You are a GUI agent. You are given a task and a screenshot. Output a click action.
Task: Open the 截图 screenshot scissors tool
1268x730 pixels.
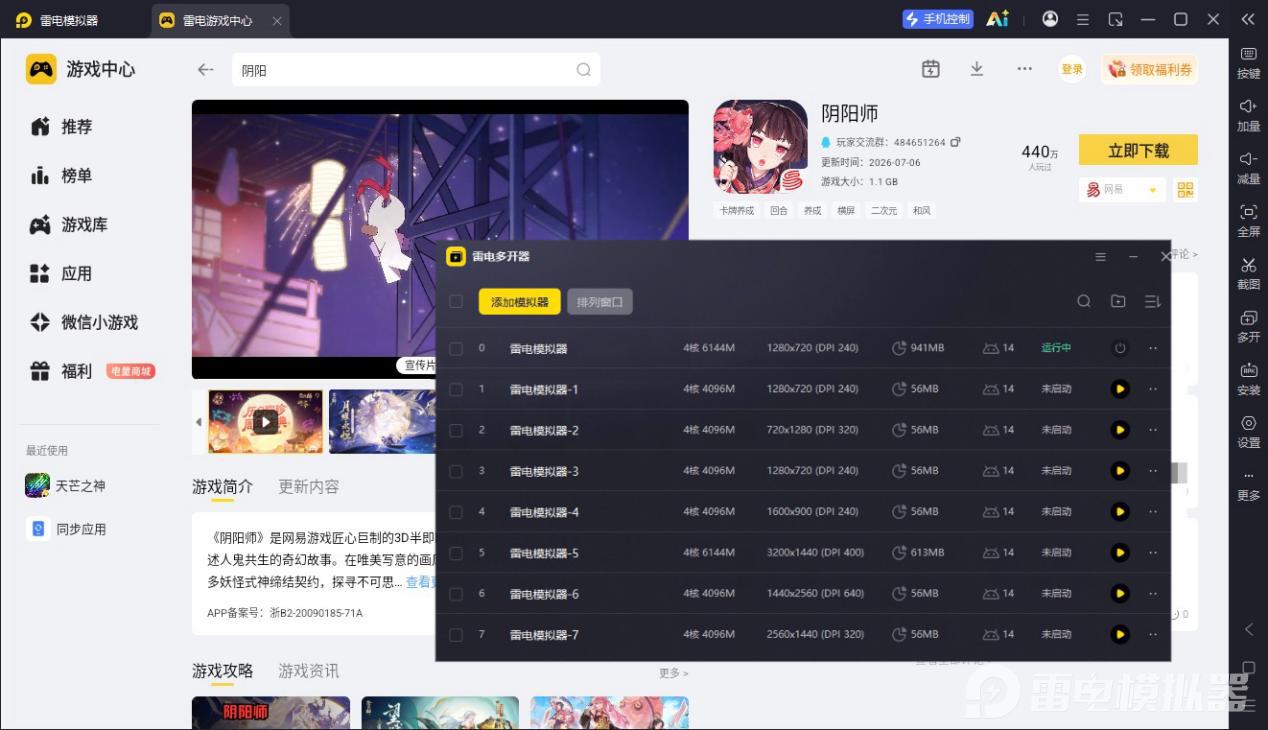[x=1248, y=272]
